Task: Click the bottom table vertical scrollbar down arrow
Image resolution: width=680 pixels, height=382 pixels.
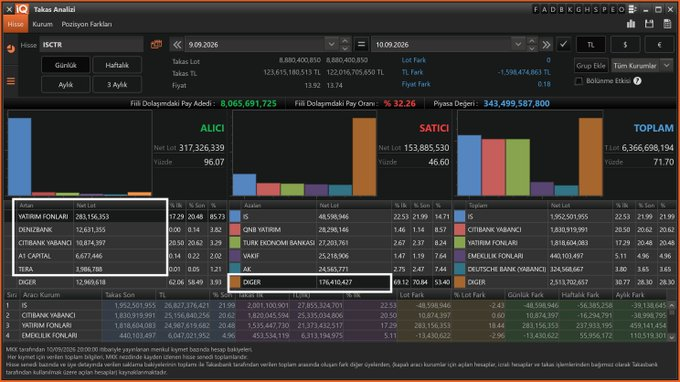Action: point(671,337)
